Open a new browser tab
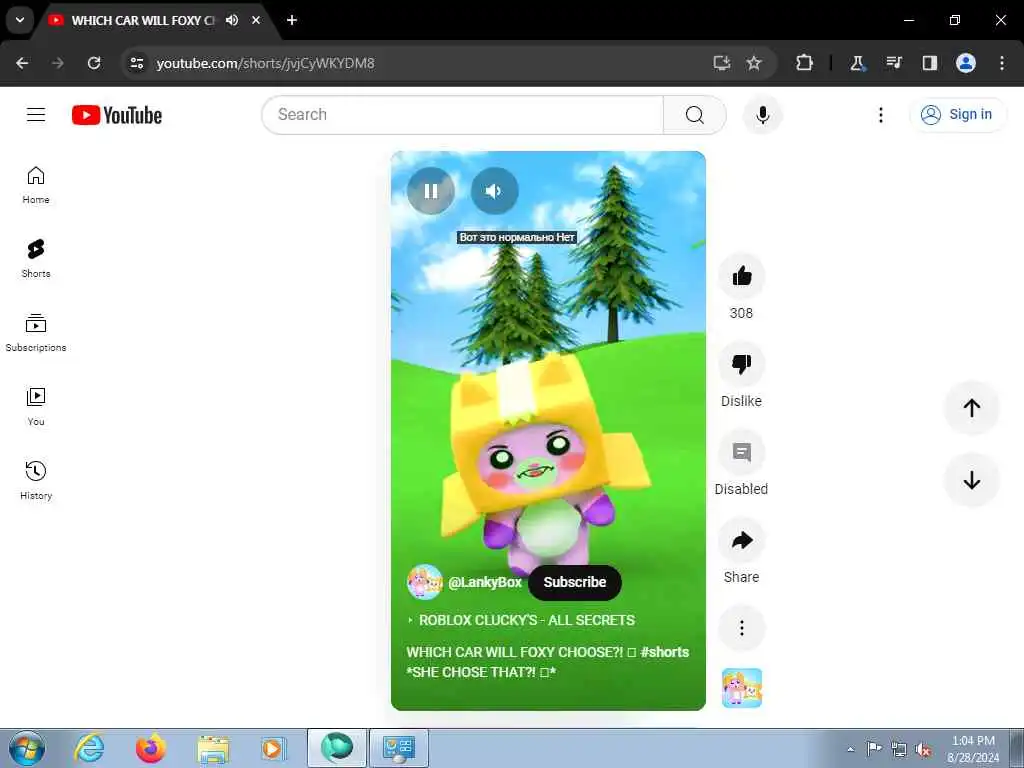The image size is (1024, 768). (x=292, y=20)
